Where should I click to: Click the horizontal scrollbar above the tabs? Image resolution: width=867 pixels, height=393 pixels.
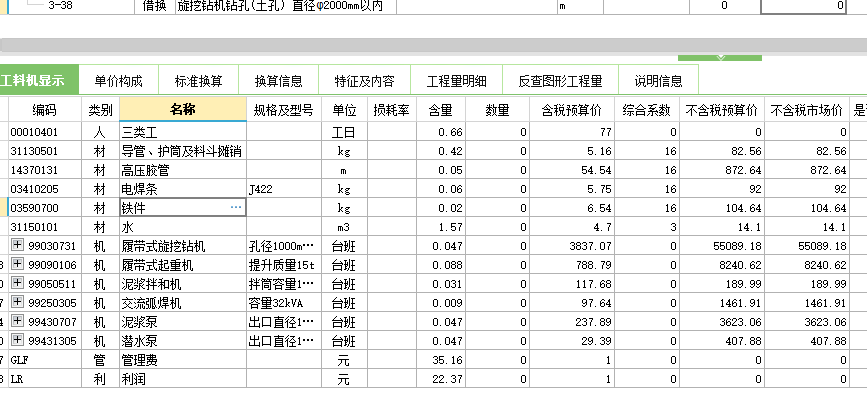click(x=434, y=45)
